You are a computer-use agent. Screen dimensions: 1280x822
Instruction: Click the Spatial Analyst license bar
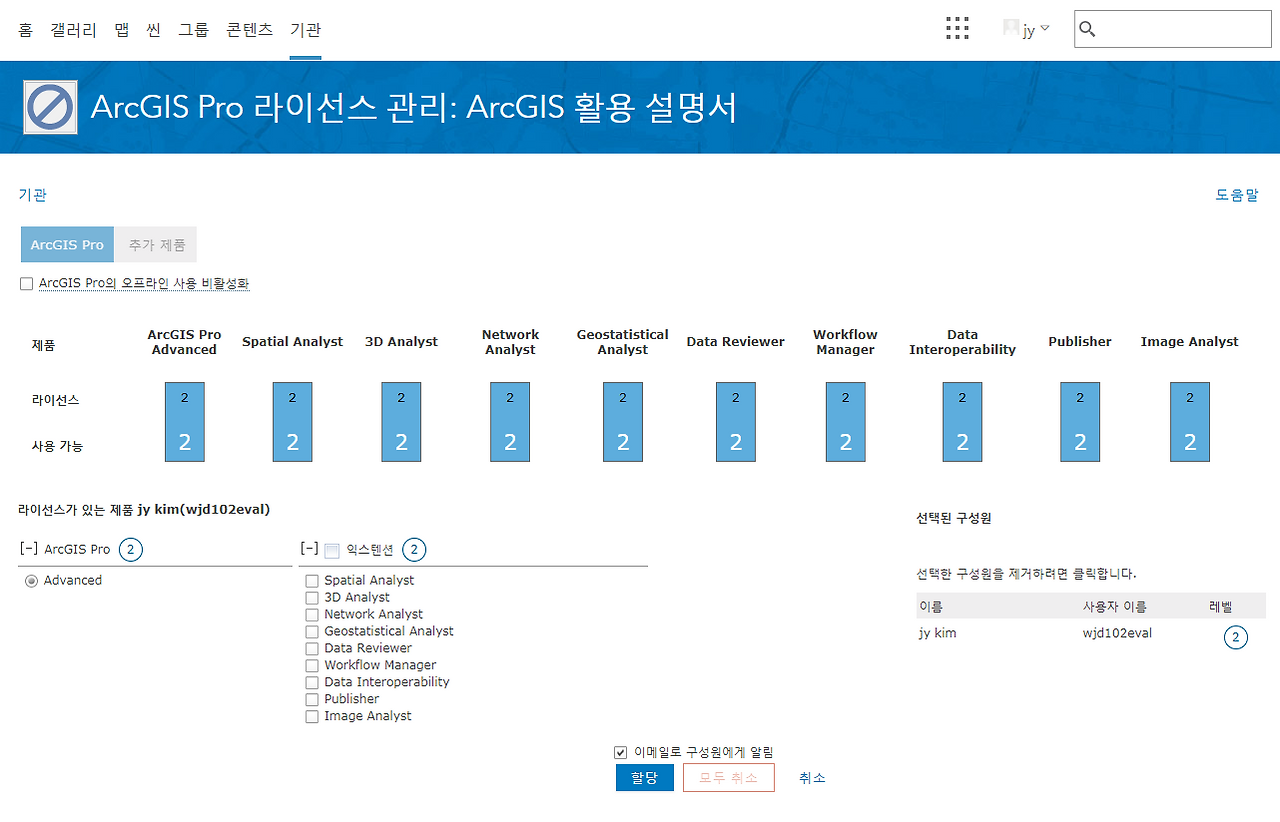point(293,422)
